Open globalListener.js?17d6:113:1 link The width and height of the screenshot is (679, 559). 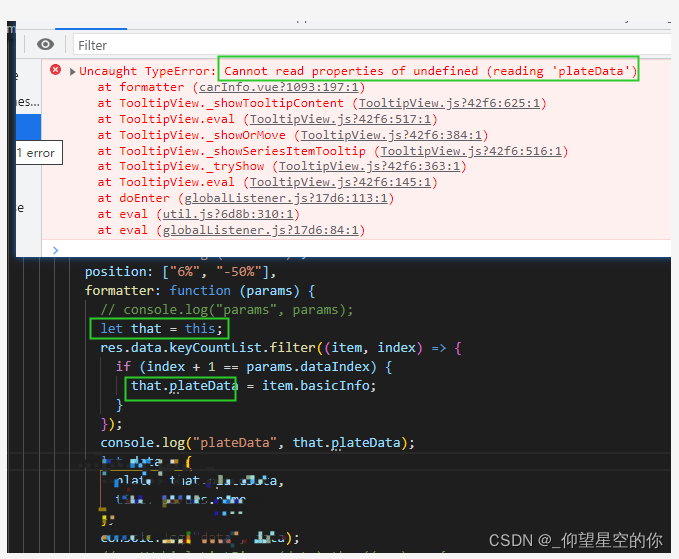(x=263, y=198)
